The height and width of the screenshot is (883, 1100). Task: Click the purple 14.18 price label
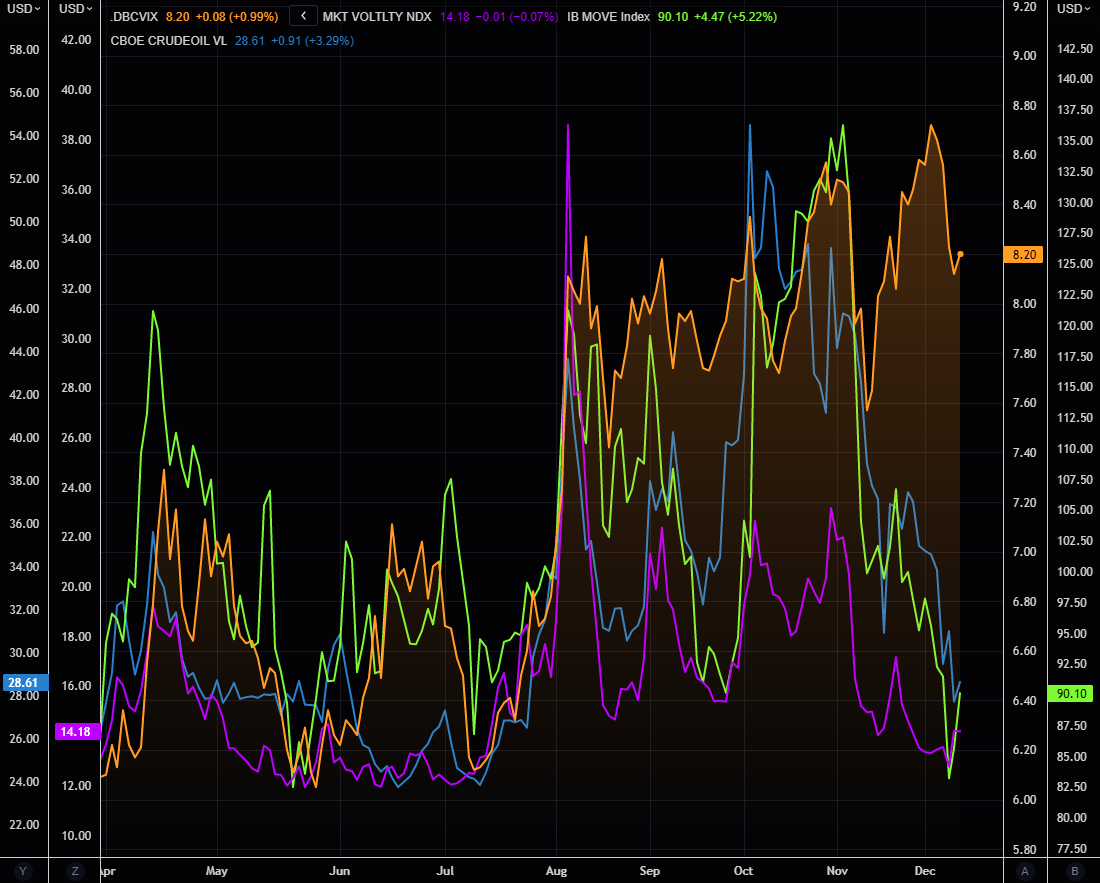[x=75, y=732]
